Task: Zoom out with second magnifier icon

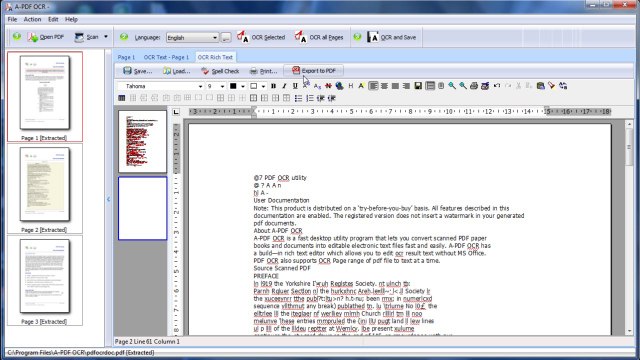Action: tap(463, 86)
